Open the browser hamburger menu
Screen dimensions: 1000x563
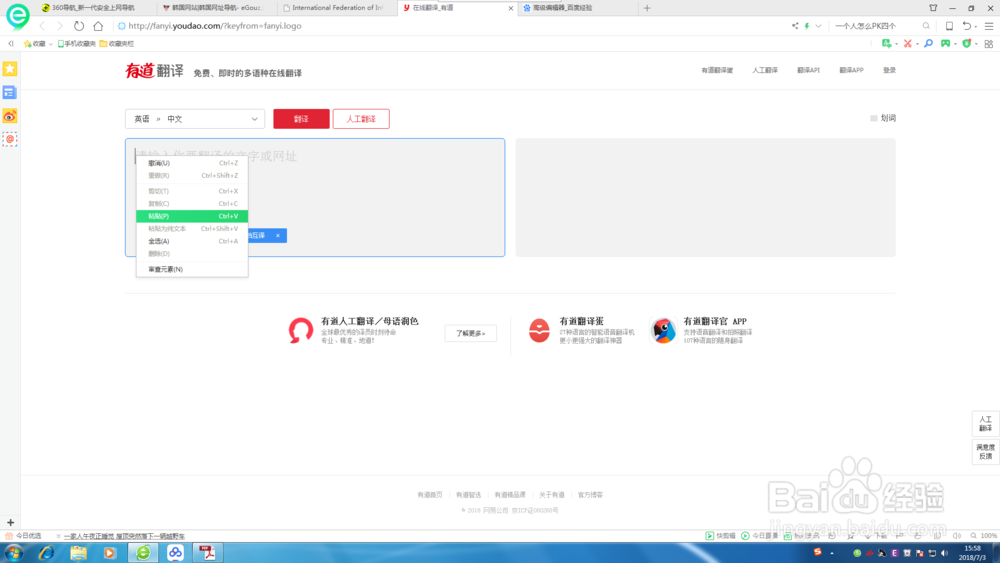click(x=989, y=26)
